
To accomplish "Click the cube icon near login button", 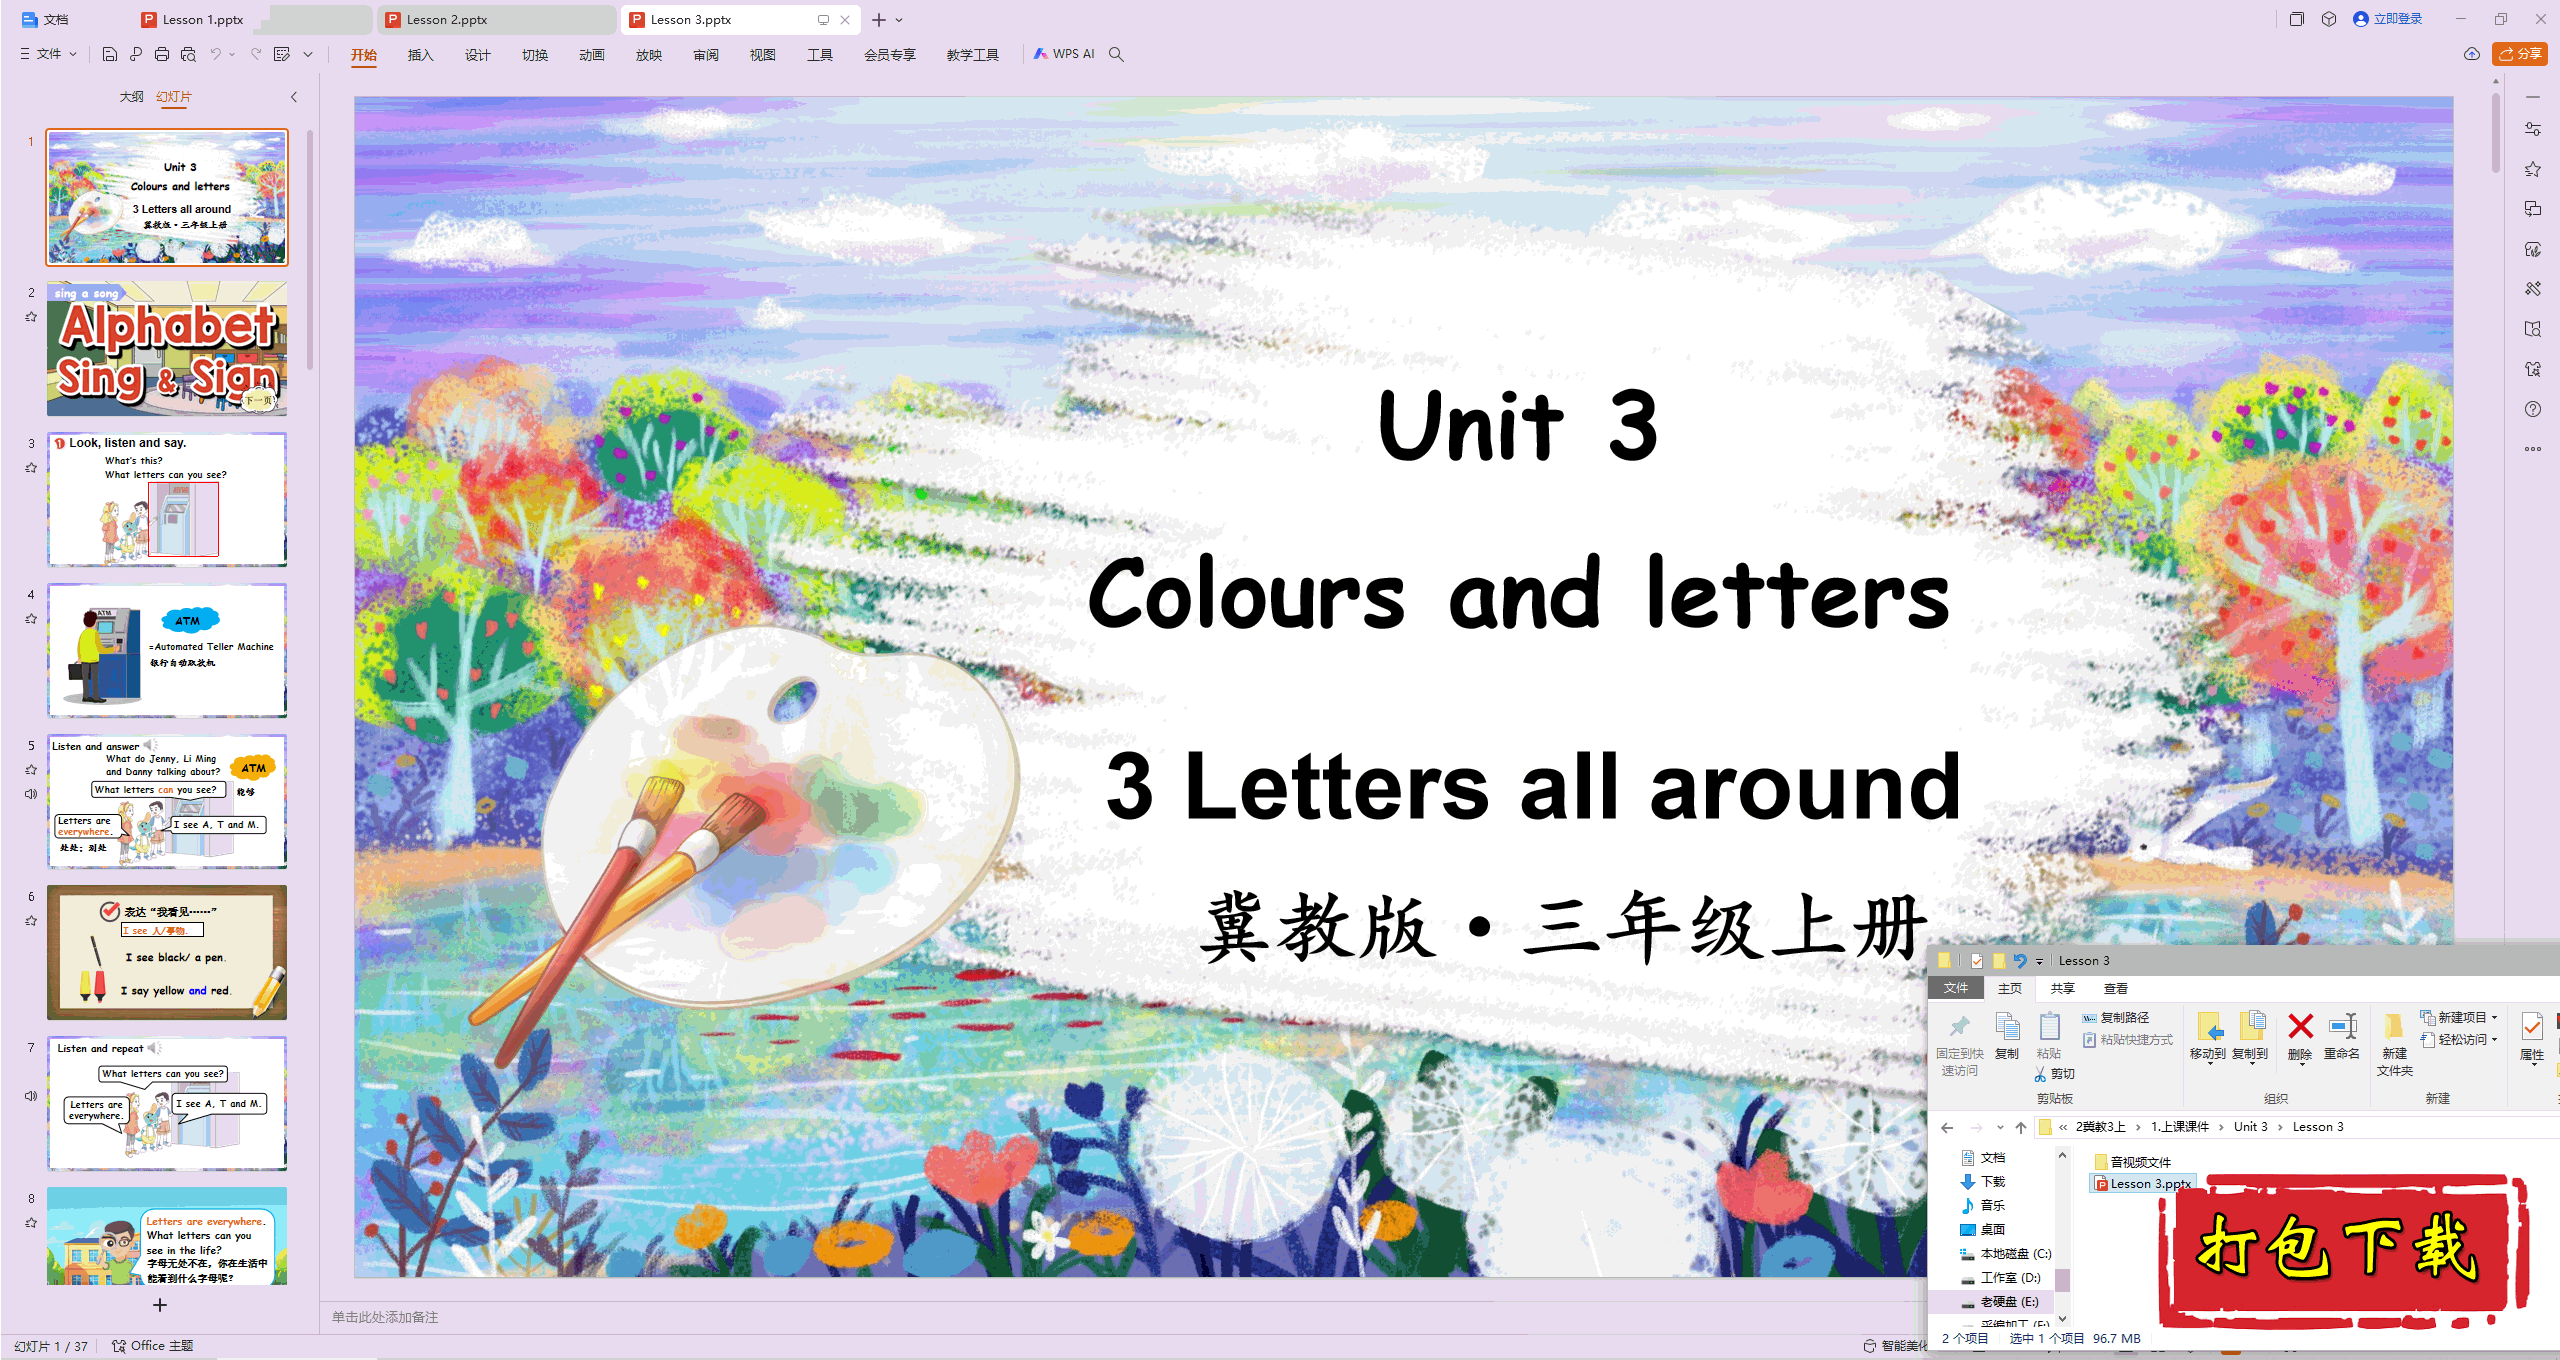I will (x=2329, y=19).
